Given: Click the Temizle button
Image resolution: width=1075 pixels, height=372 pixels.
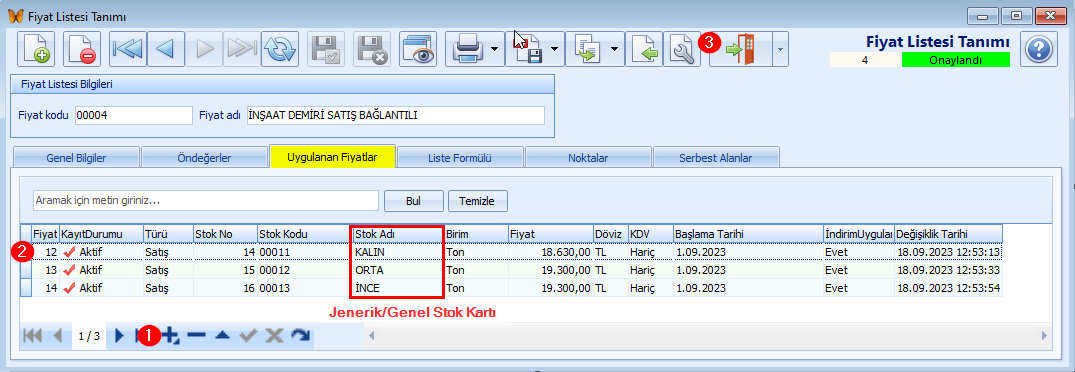Looking at the screenshot, I should coord(478,201).
